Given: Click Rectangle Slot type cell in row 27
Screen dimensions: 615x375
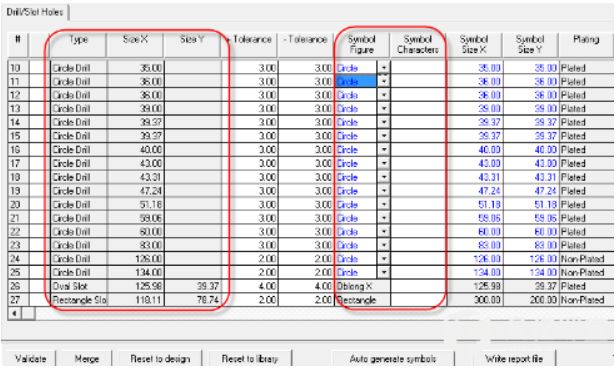Looking at the screenshot, I should (x=78, y=300).
